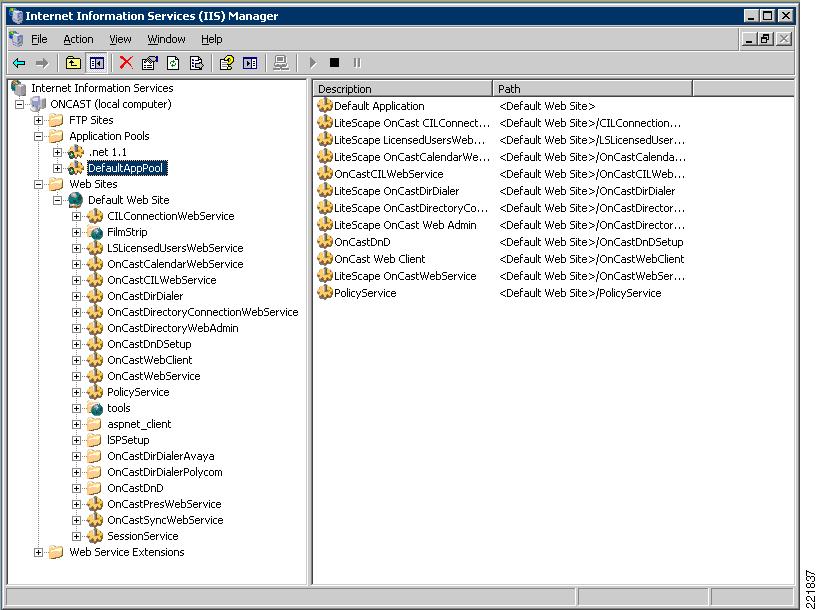Click the MMC console icon beside File menu
817x610 pixels.
pyautogui.click(x=16, y=39)
